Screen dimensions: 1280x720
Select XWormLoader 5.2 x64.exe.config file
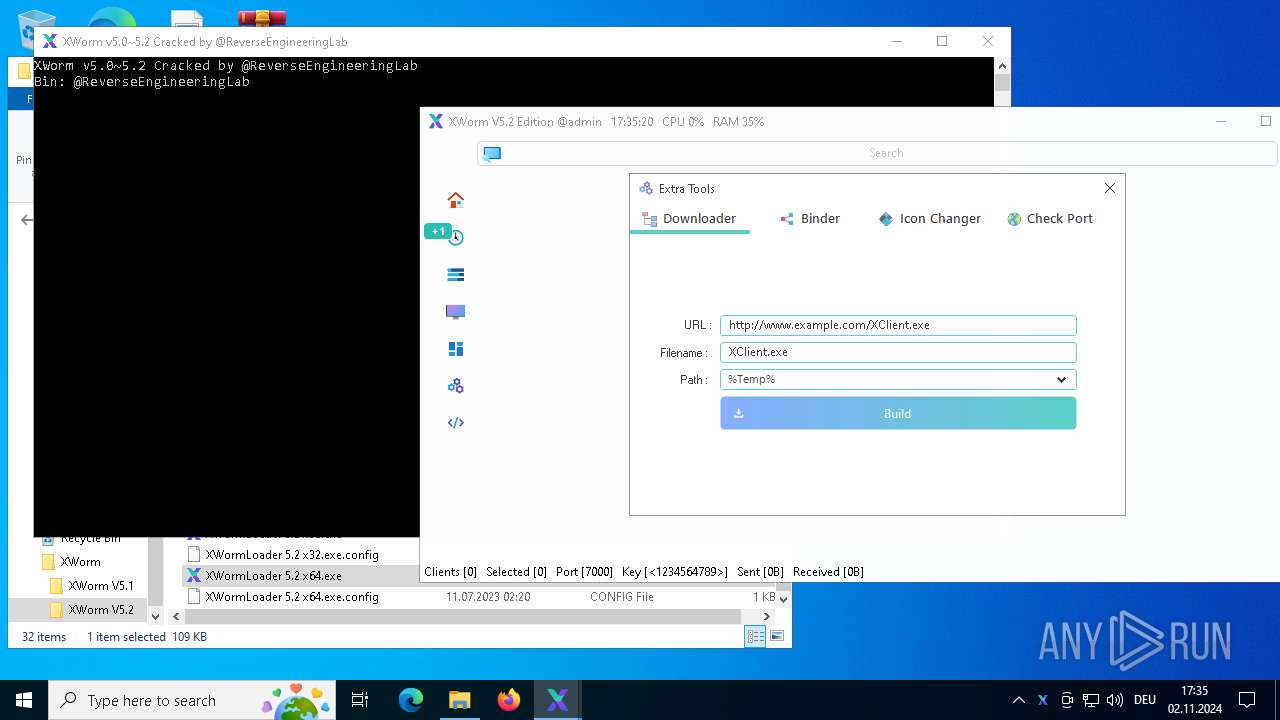coord(292,597)
